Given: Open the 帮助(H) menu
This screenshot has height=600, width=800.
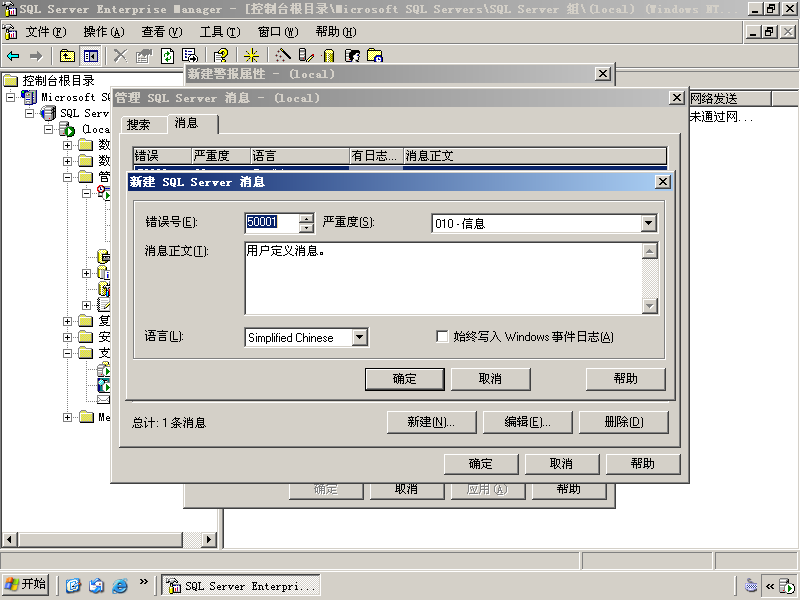Looking at the screenshot, I should coord(336,32).
